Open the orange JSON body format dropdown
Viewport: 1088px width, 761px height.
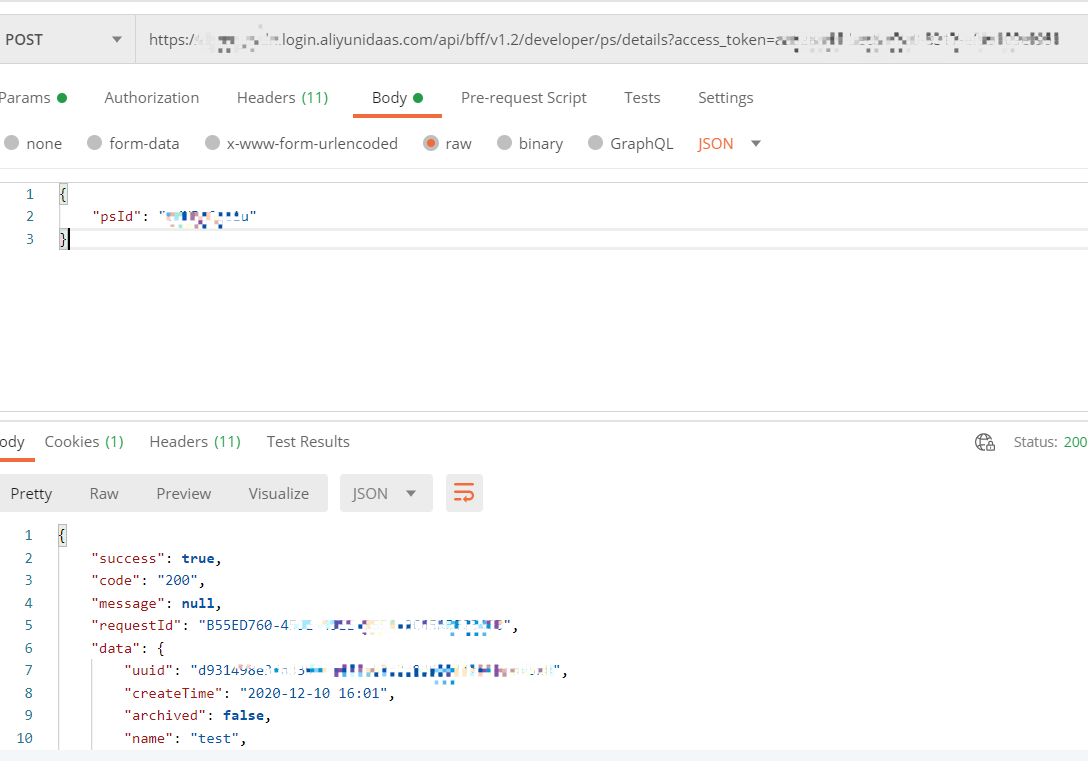(729, 144)
